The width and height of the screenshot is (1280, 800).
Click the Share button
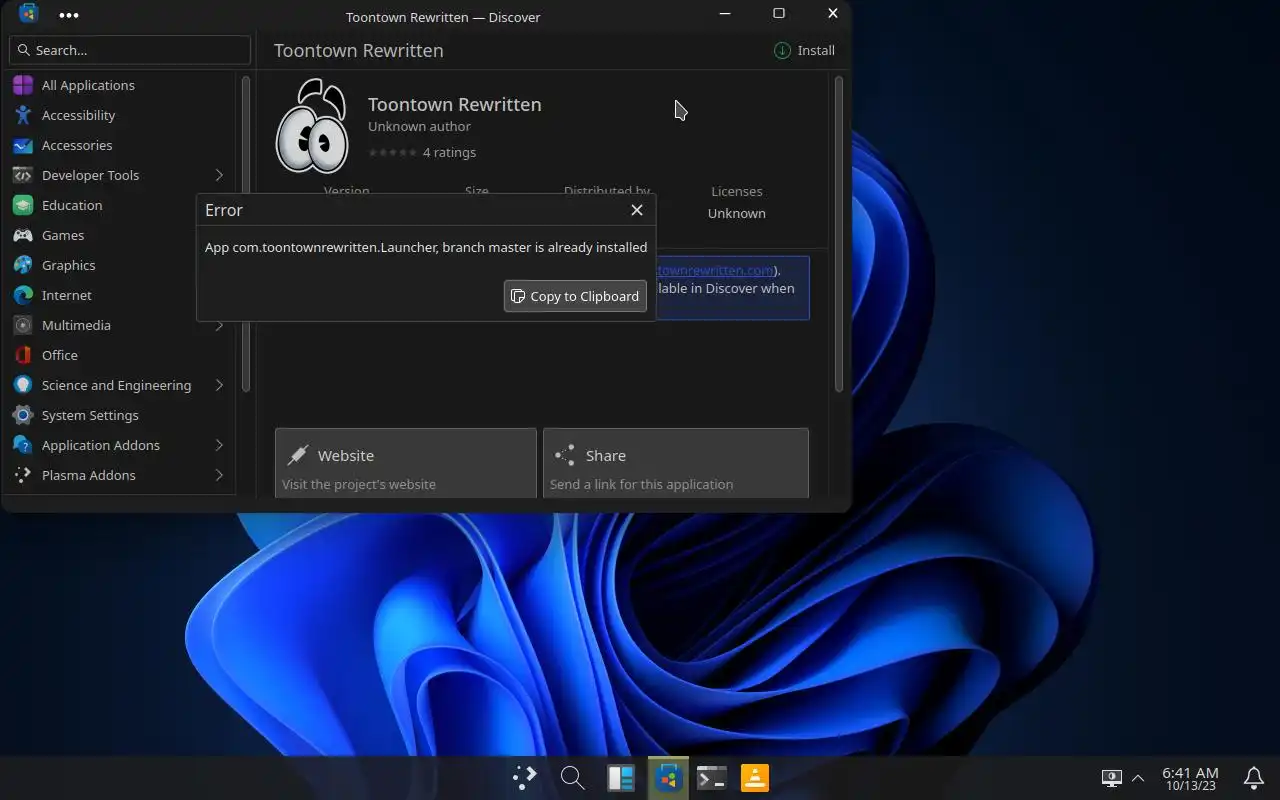tap(676, 463)
